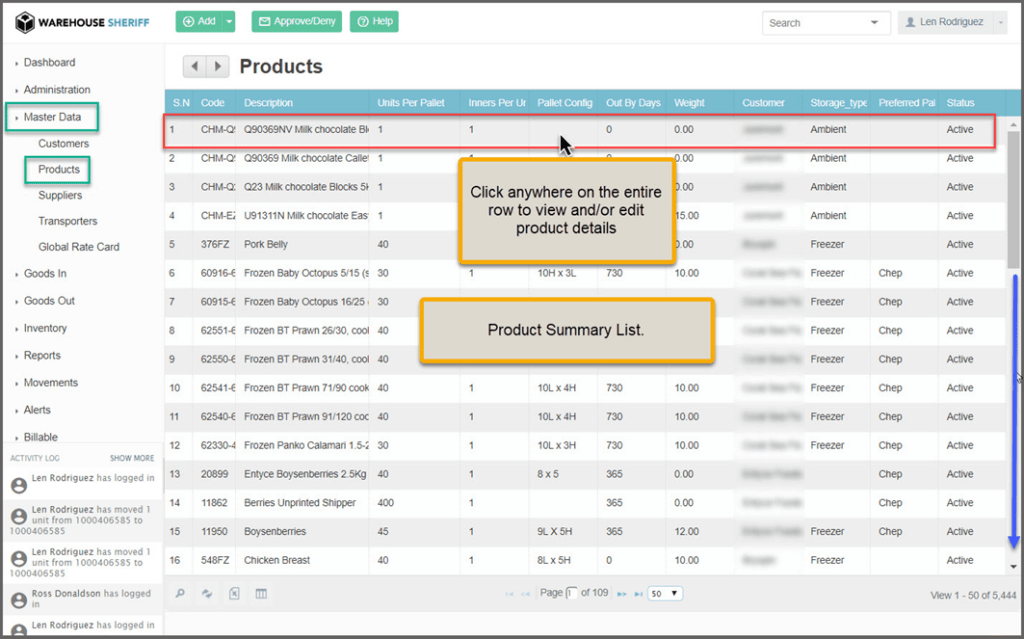Open the Add button dropdown arrow
Image resolution: width=1024 pixels, height=639 pixels.
click(x=230, y=21)
